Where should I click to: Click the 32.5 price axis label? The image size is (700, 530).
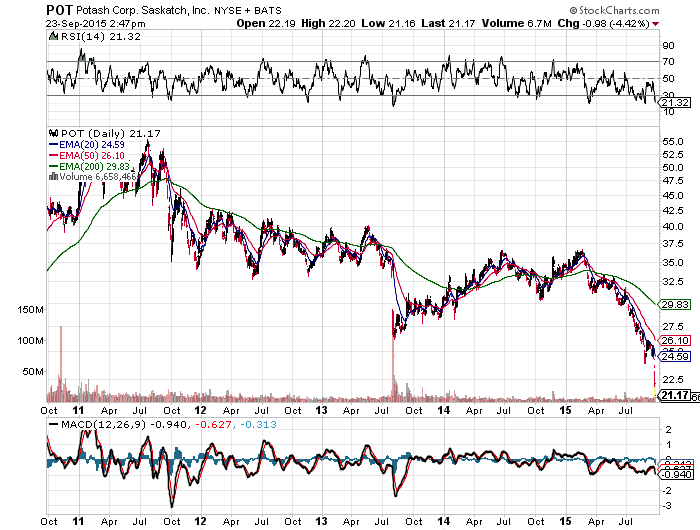(673, 281)
